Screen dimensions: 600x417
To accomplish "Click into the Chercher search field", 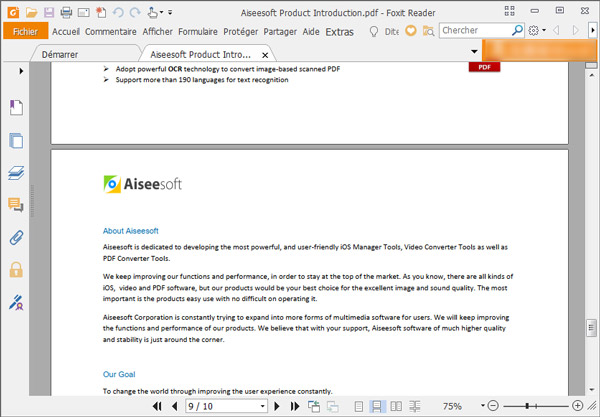I will point(476,30).
